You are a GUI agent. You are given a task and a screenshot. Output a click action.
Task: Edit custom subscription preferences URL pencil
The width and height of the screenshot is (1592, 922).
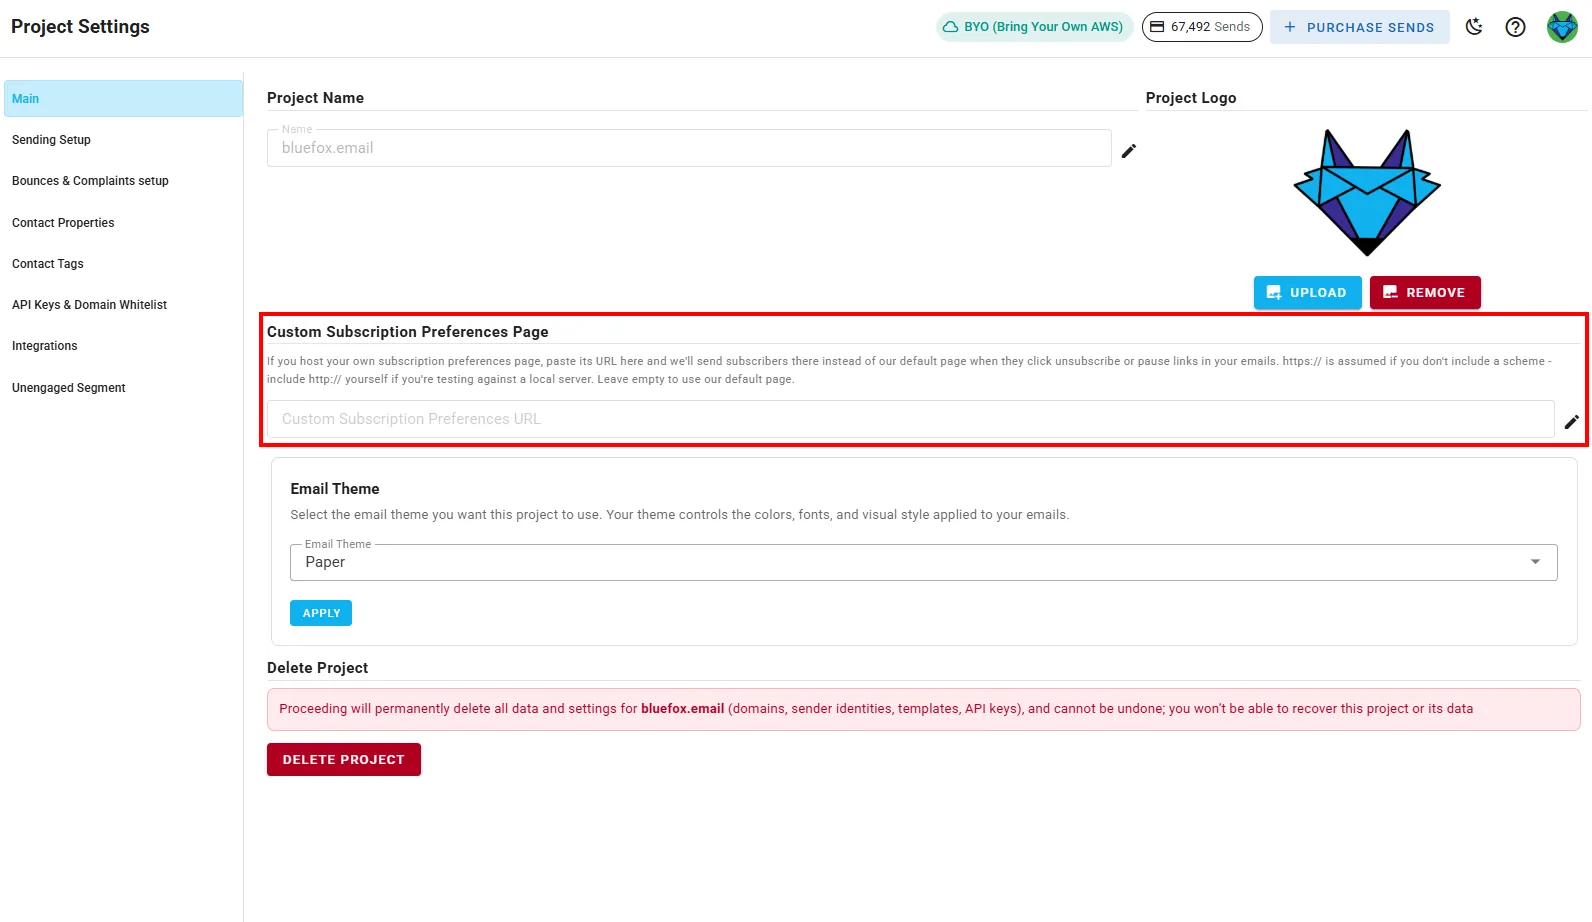pos(1572,422)
